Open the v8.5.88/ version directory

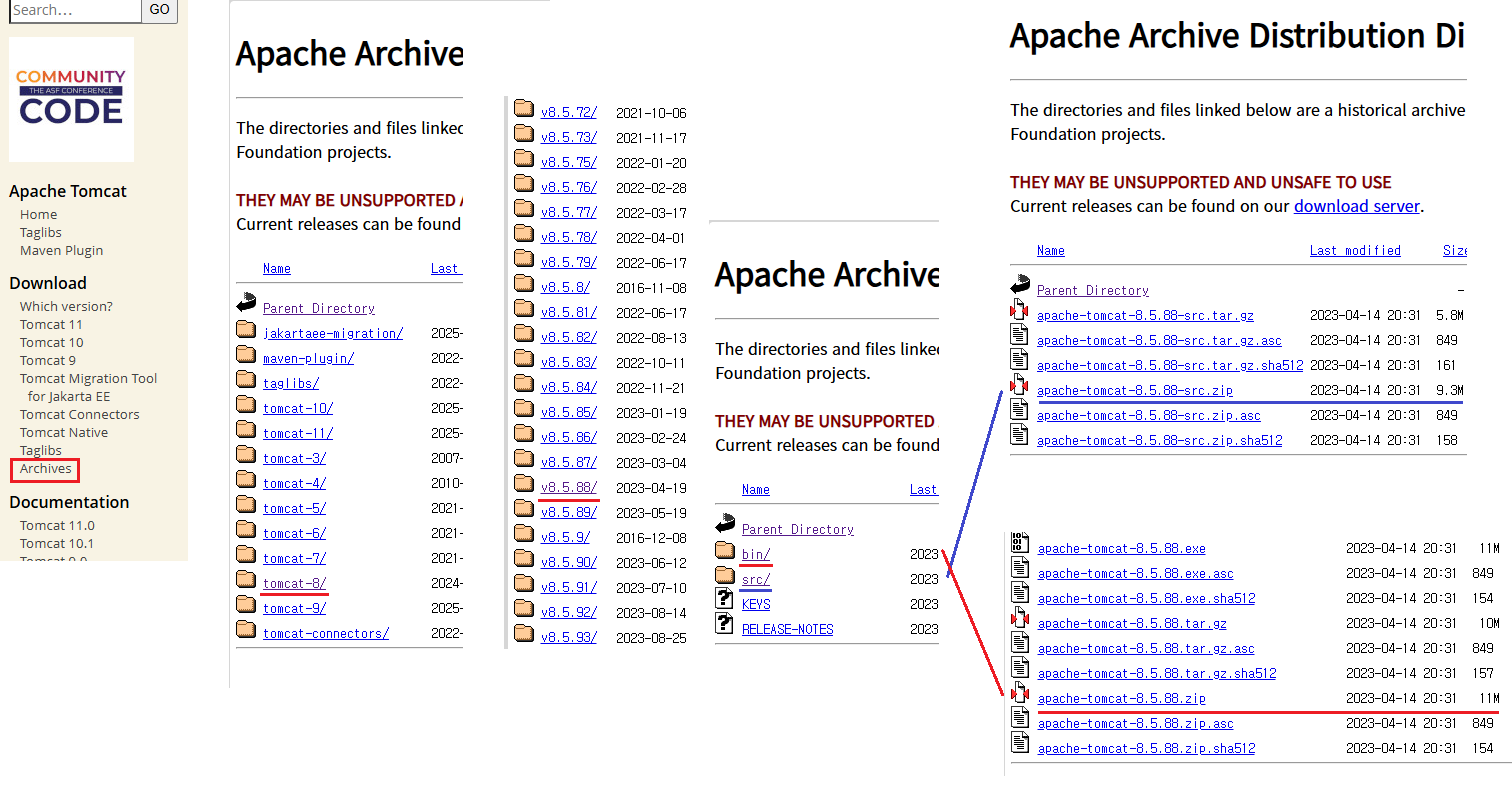[569, 488]
